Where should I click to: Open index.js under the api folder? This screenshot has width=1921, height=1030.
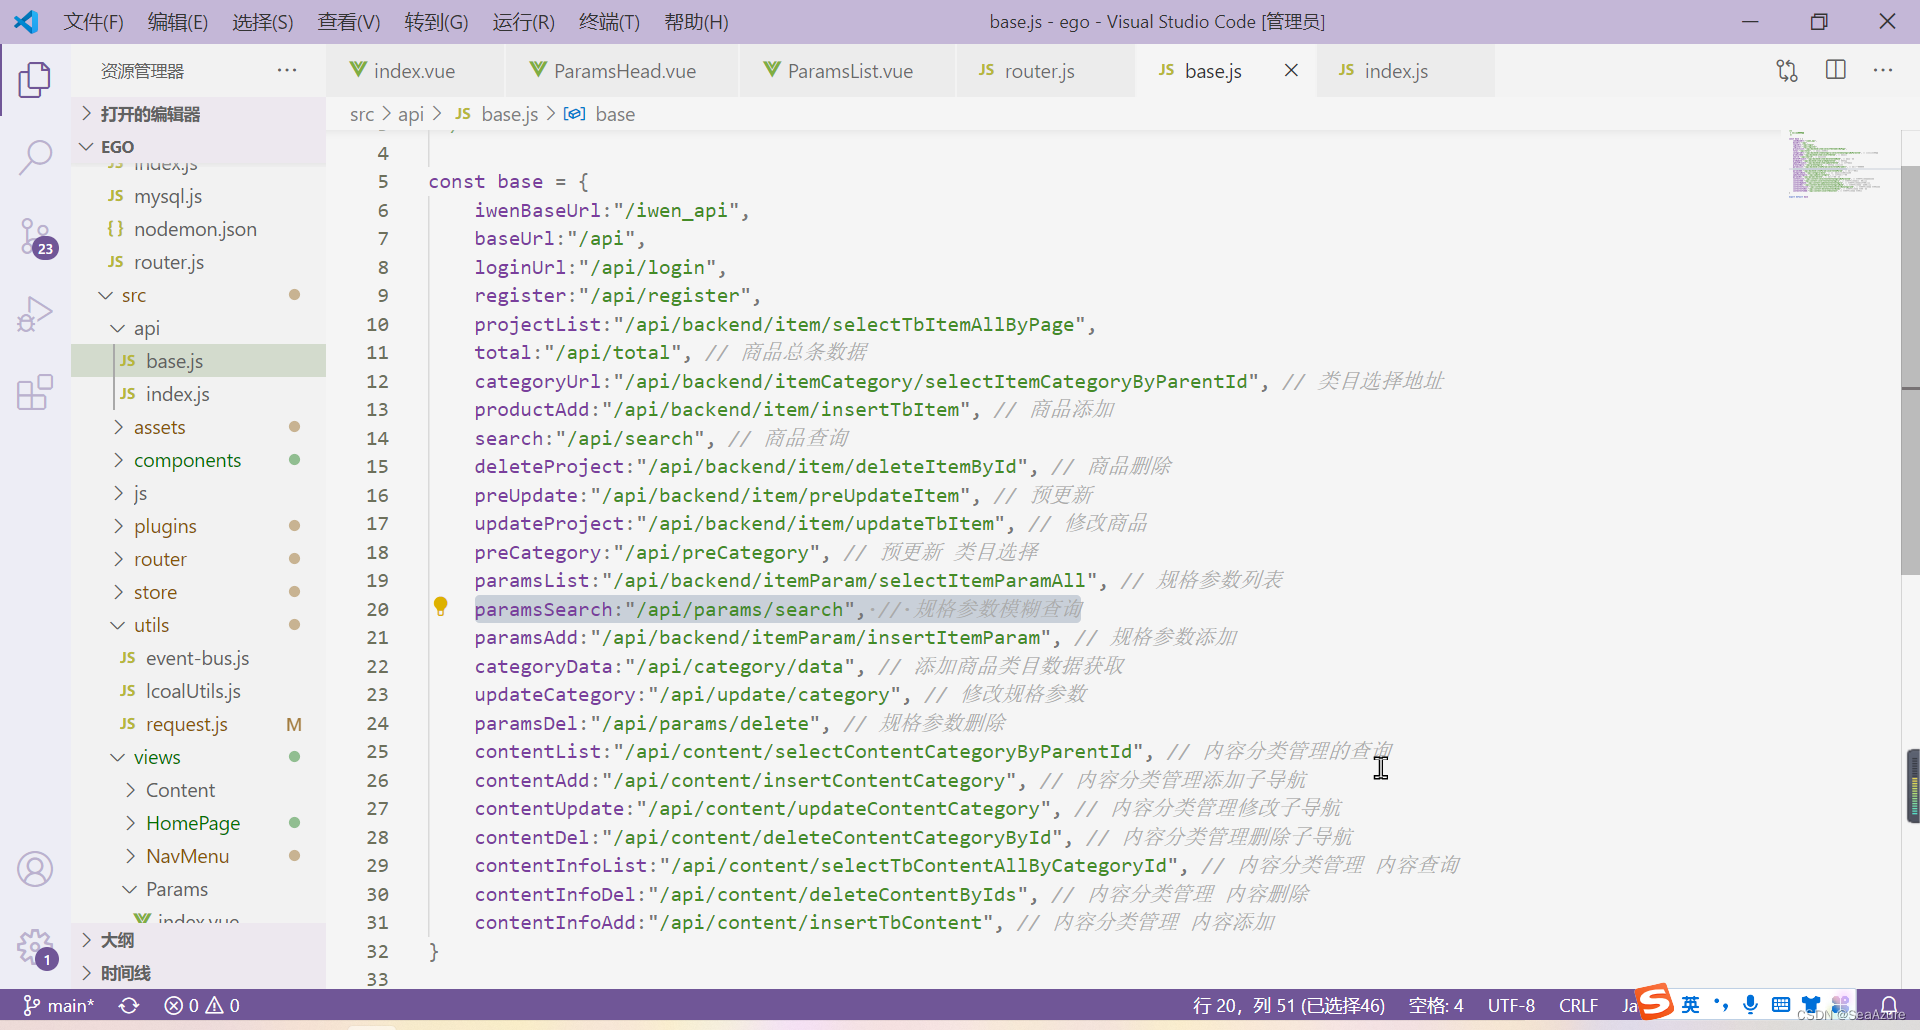tap(198, 394)
